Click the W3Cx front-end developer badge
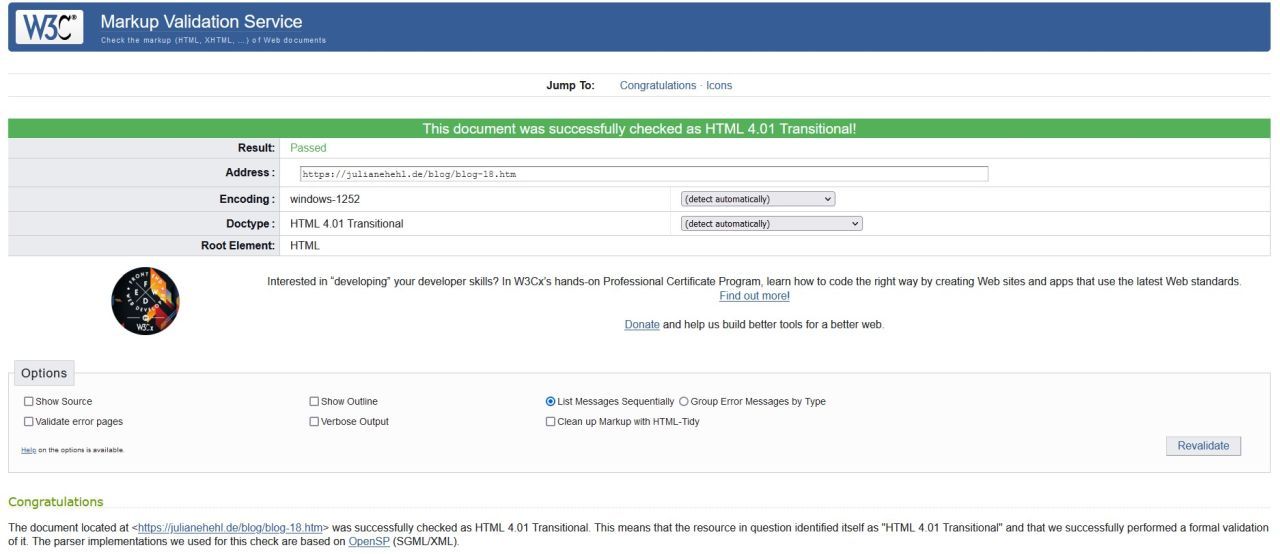The width and height of the screenshot is (1280, 554). (x=145, y=301)
